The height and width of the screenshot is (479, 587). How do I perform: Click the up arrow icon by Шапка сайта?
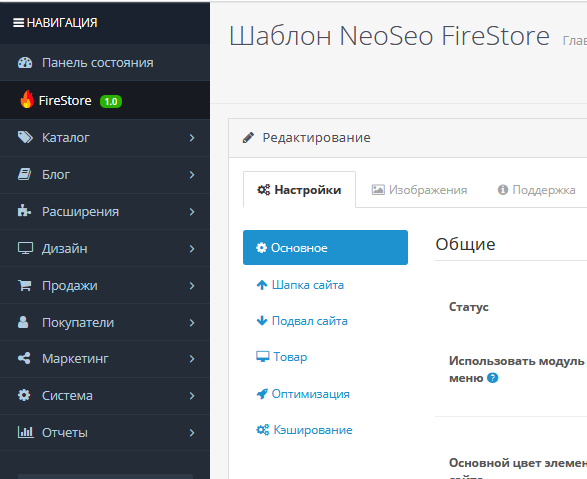tap(262, 285)
